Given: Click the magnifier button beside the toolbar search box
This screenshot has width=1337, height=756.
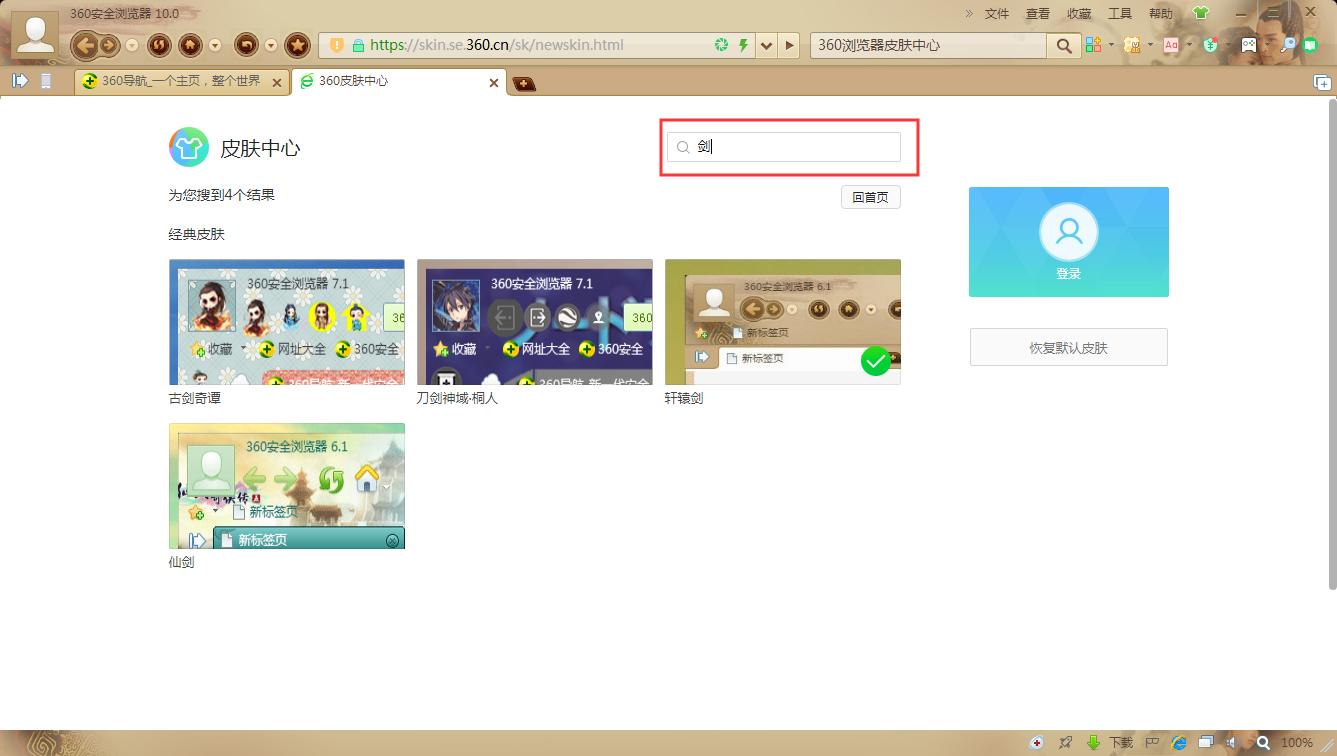Looking at the screenshot, I should pyautogui.click(x=1063, y=45).
